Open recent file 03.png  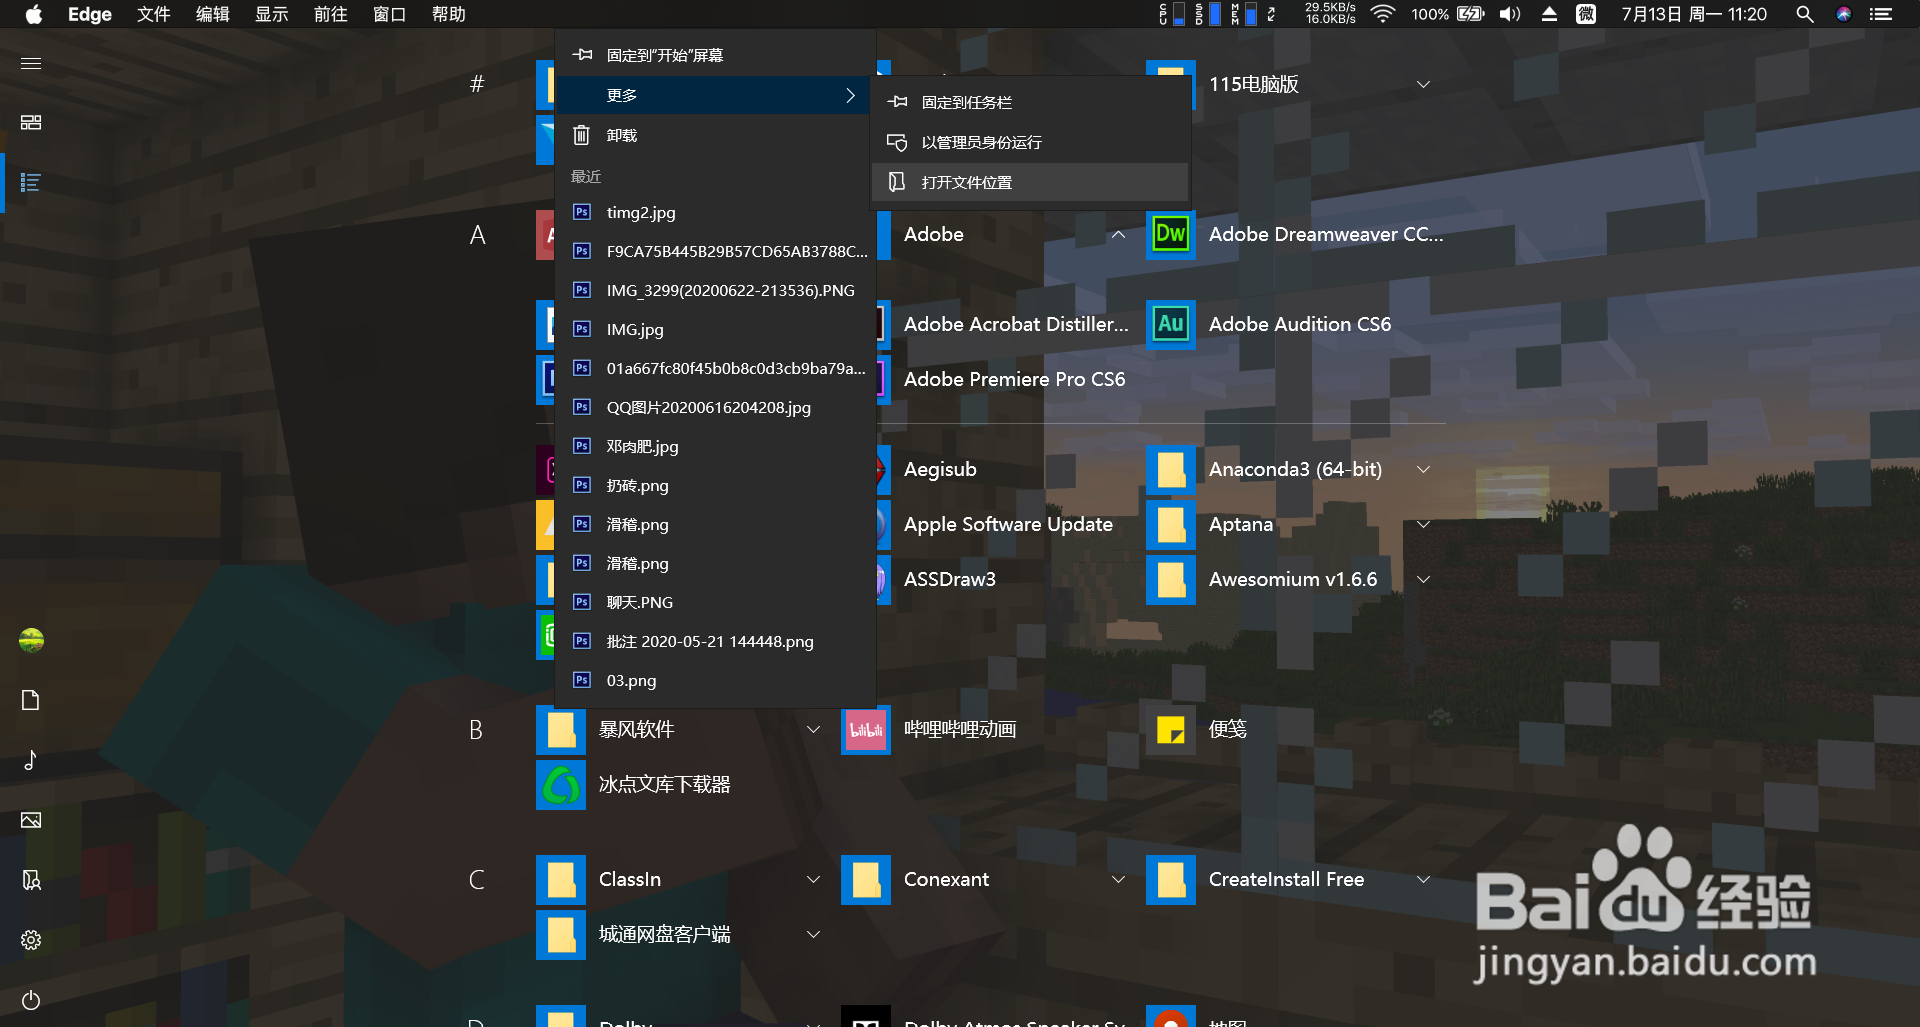point(715,680)
